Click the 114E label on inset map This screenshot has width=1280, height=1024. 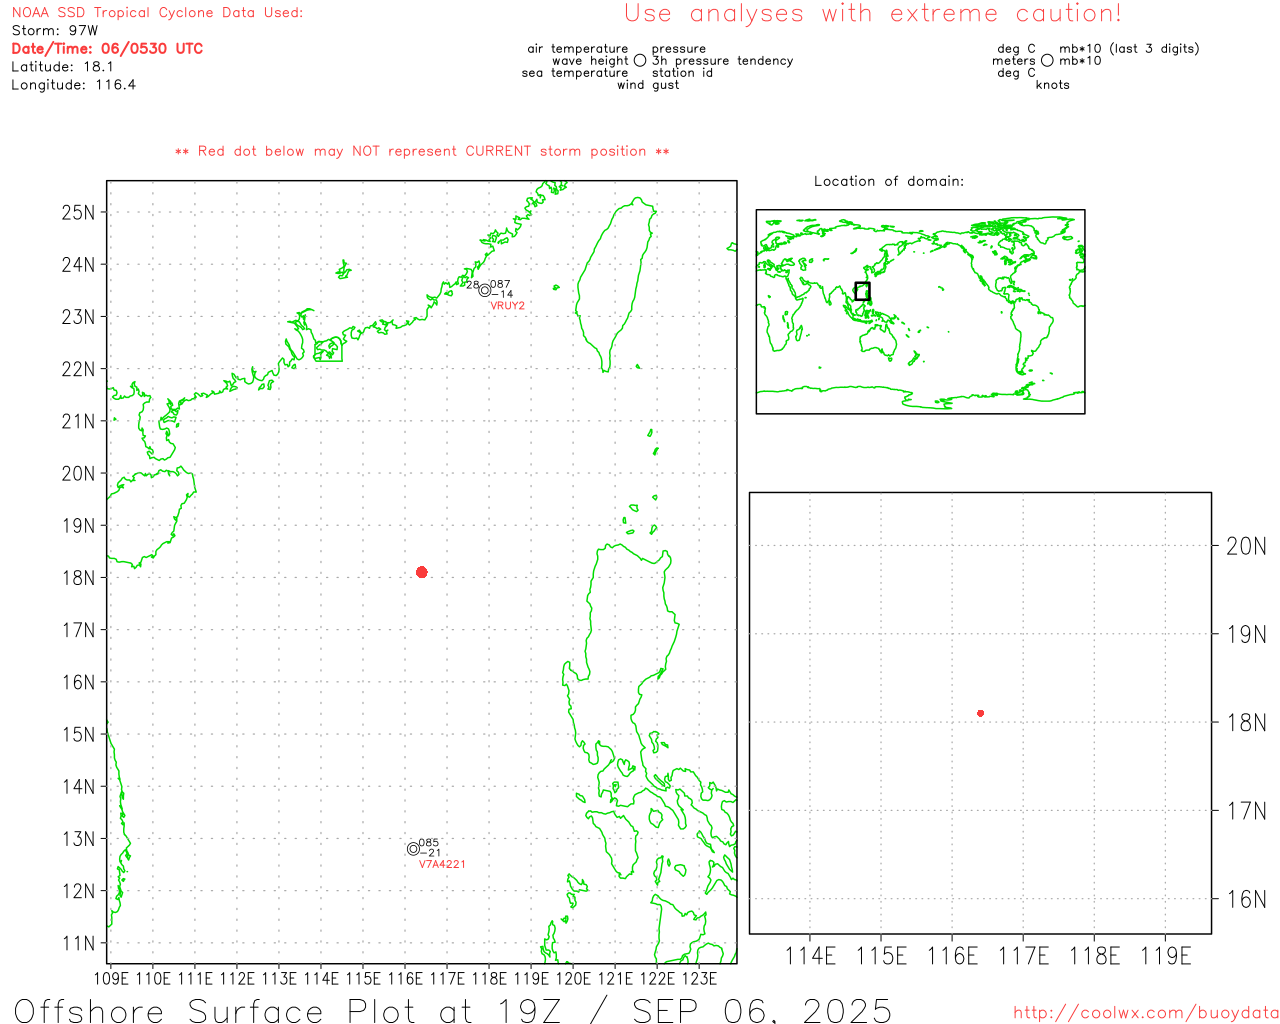[810, 956]
